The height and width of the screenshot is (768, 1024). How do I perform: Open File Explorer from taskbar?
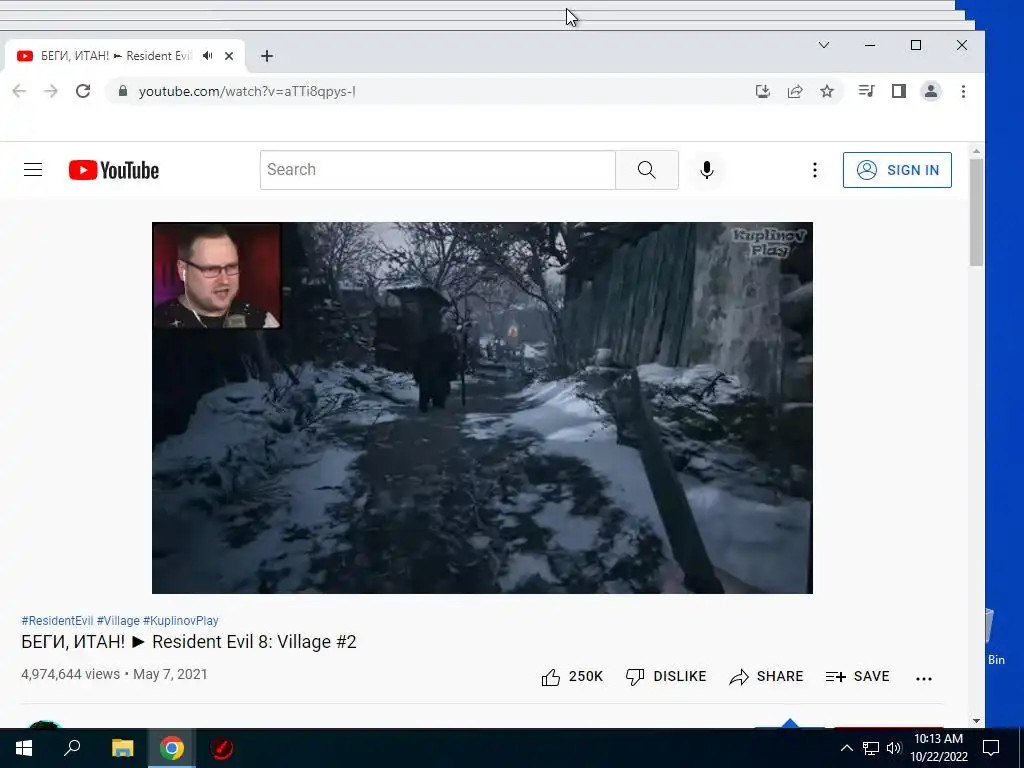coord(122,748)
